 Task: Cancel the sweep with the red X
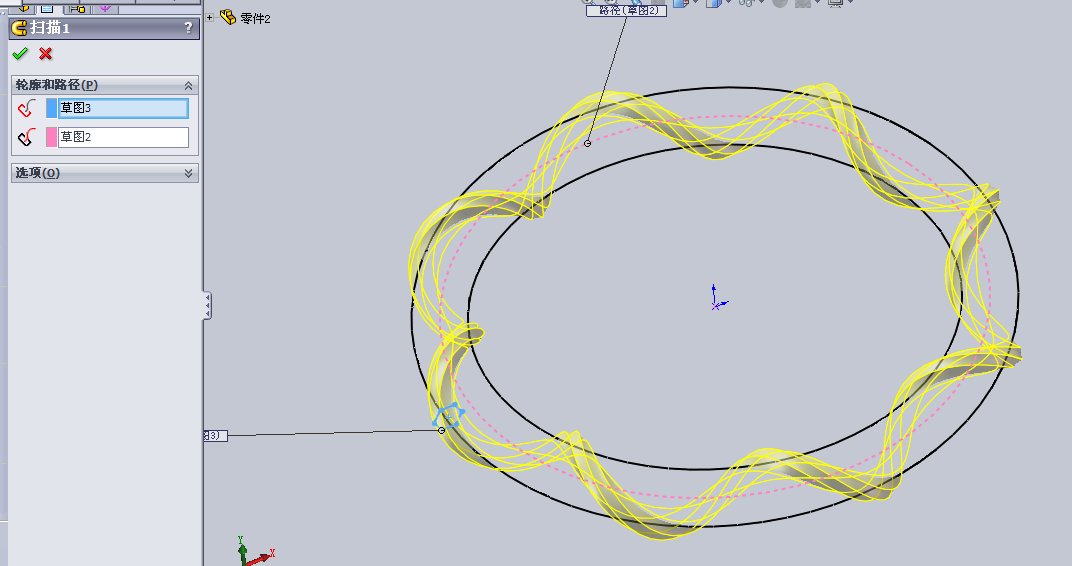click(x=46, y=53)
